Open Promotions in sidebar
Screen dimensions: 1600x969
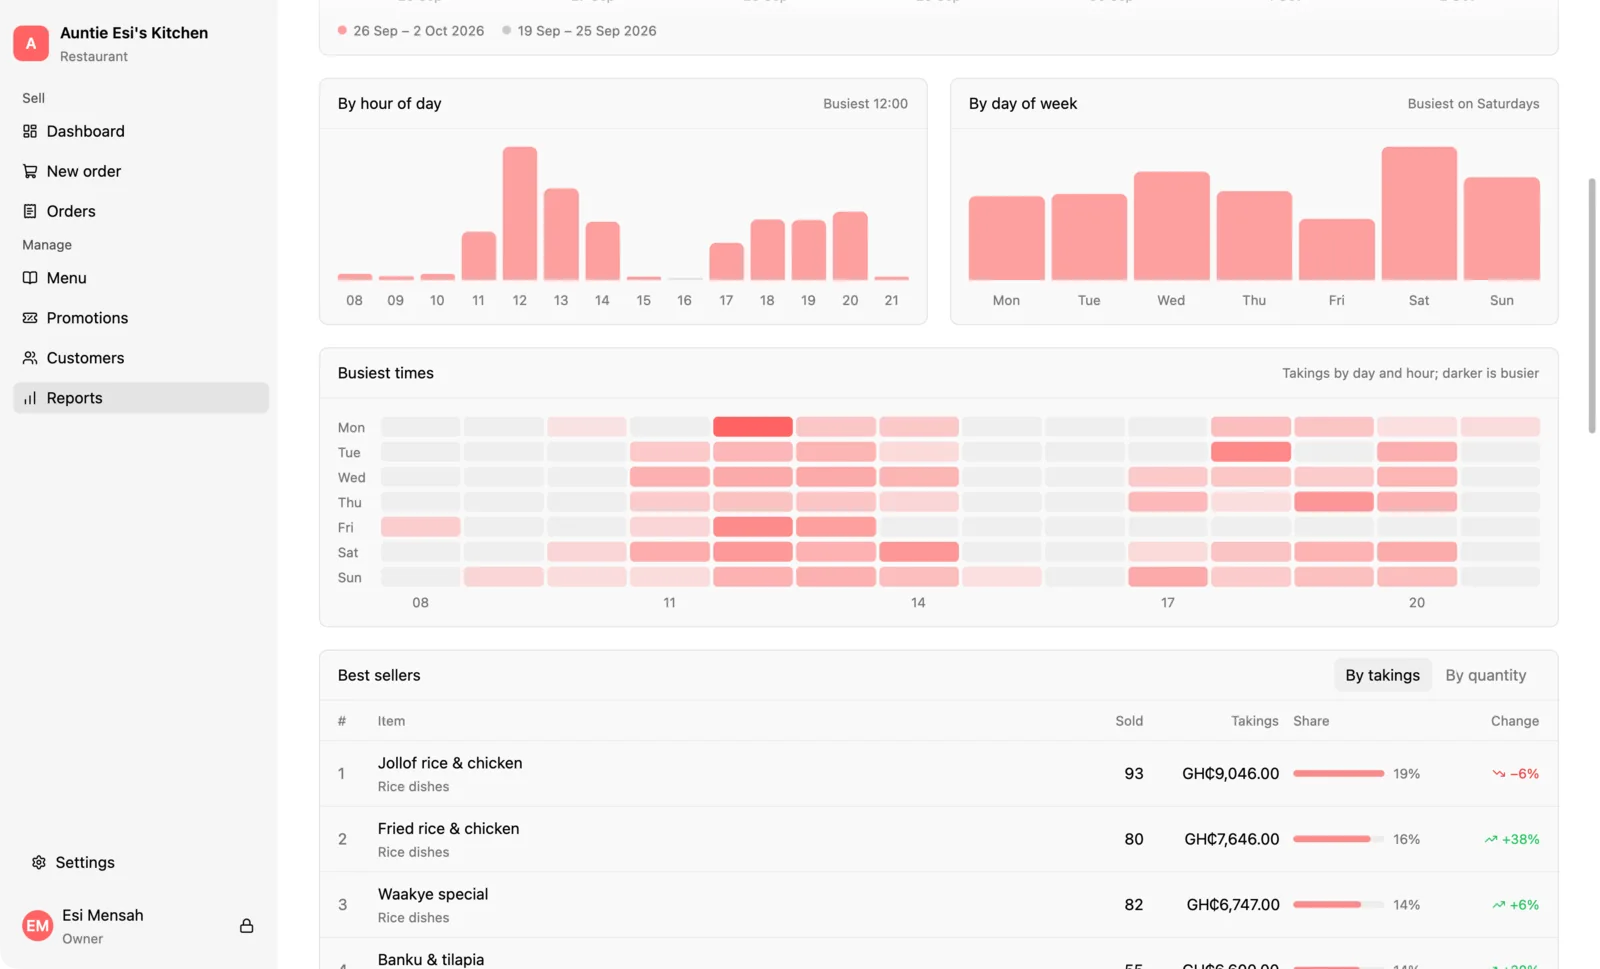[141, 318]
